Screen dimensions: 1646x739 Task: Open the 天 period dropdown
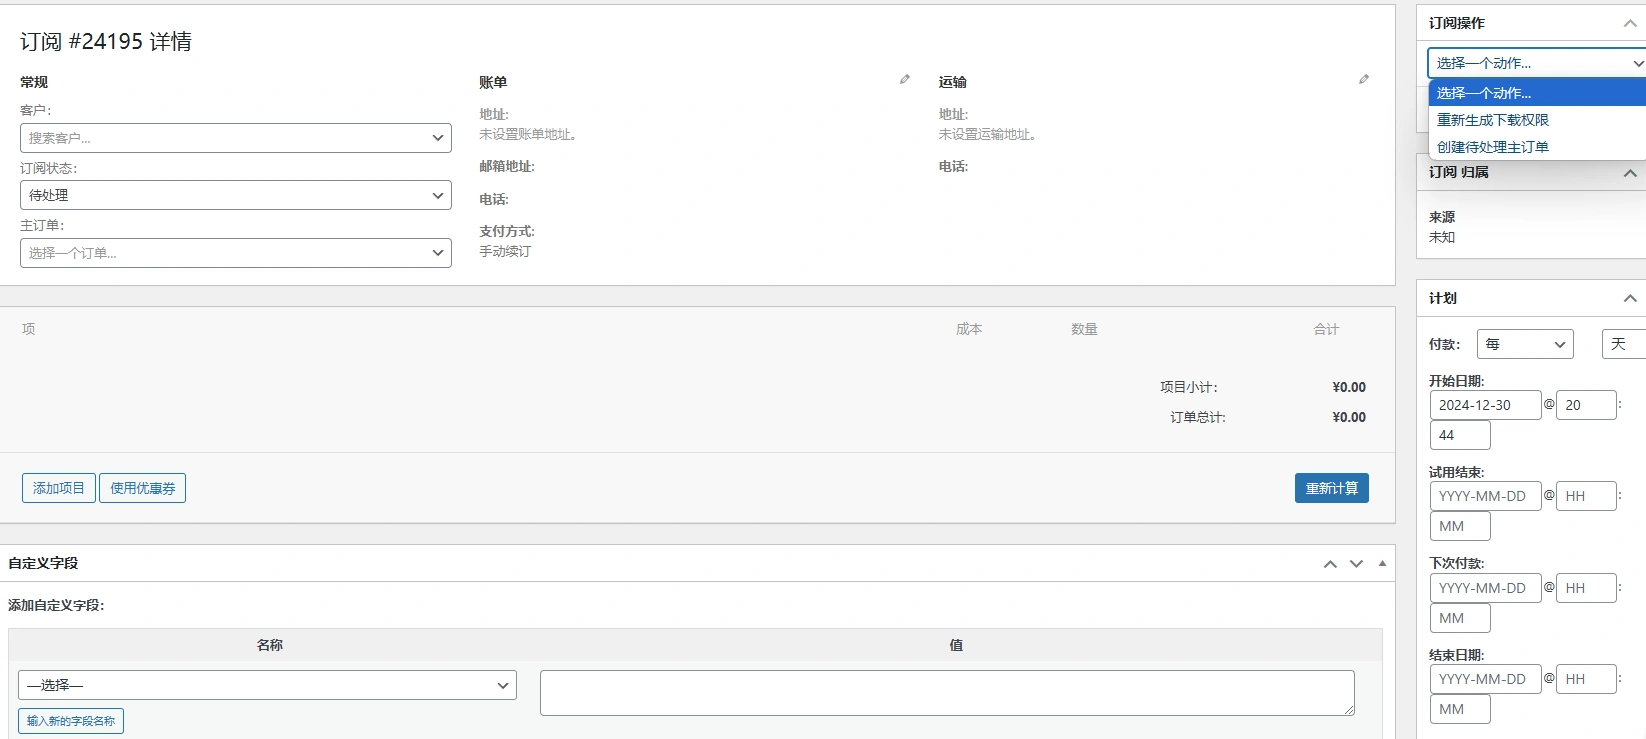coord(1624,344)
